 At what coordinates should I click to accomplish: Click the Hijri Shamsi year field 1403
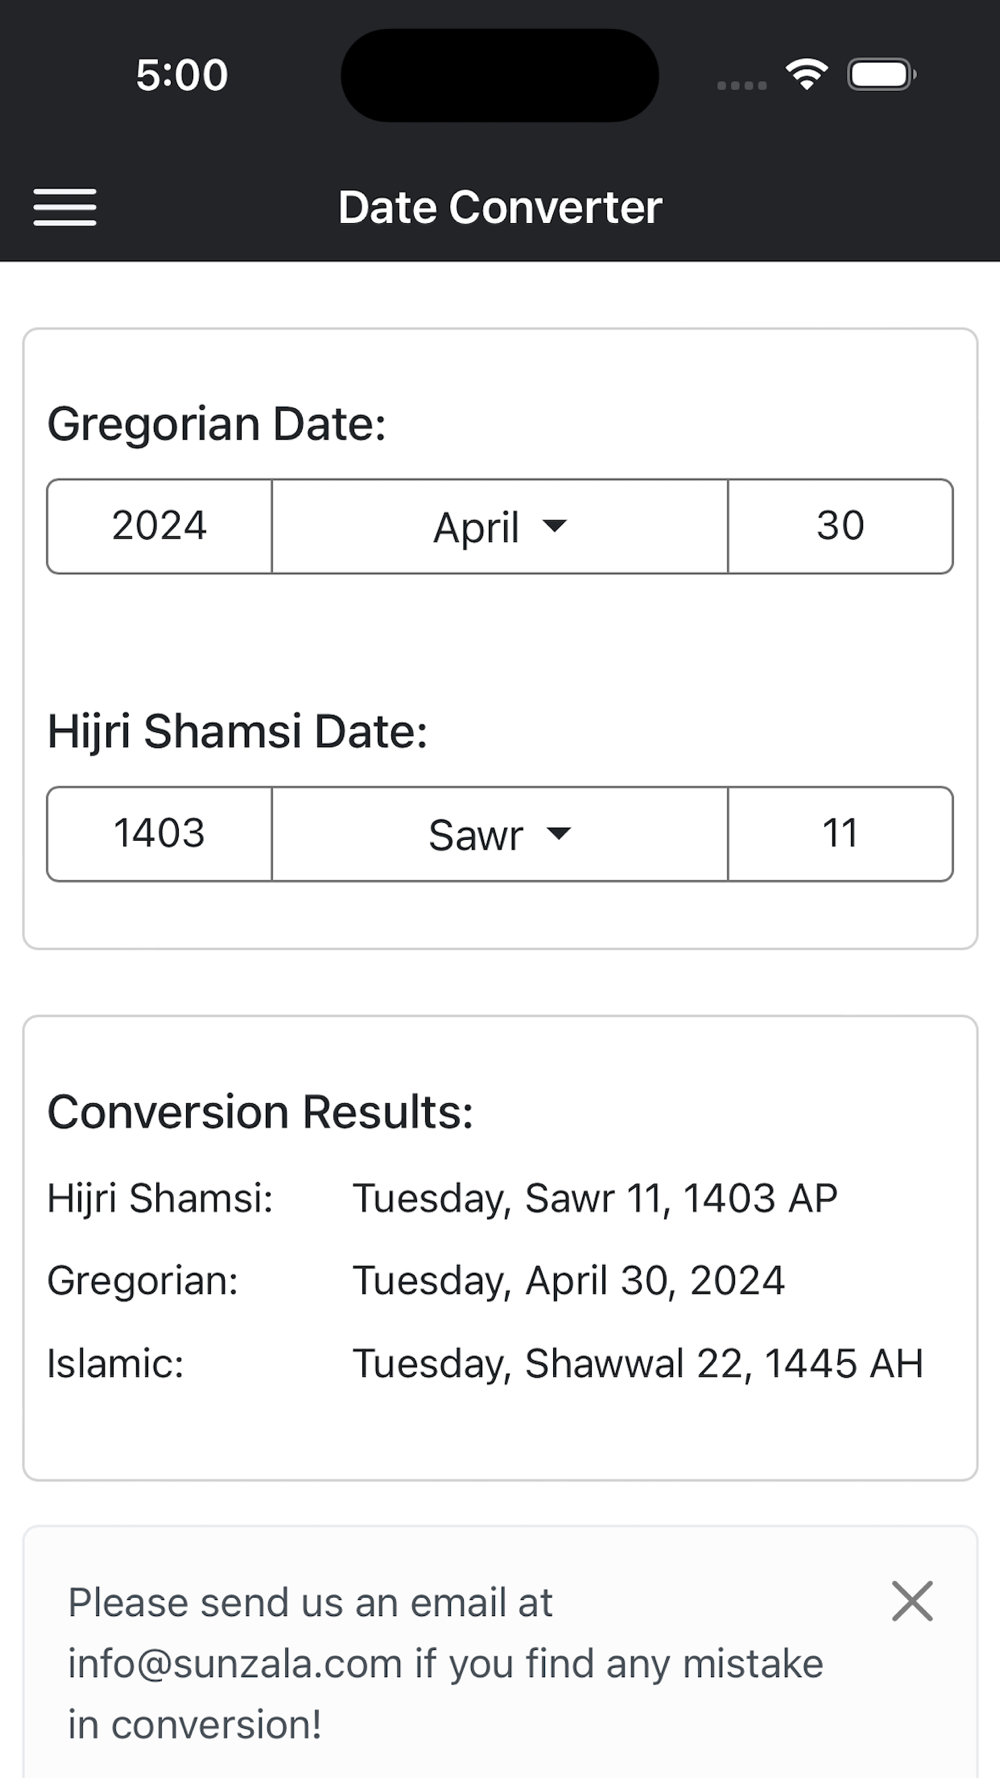tap(160, 834)
